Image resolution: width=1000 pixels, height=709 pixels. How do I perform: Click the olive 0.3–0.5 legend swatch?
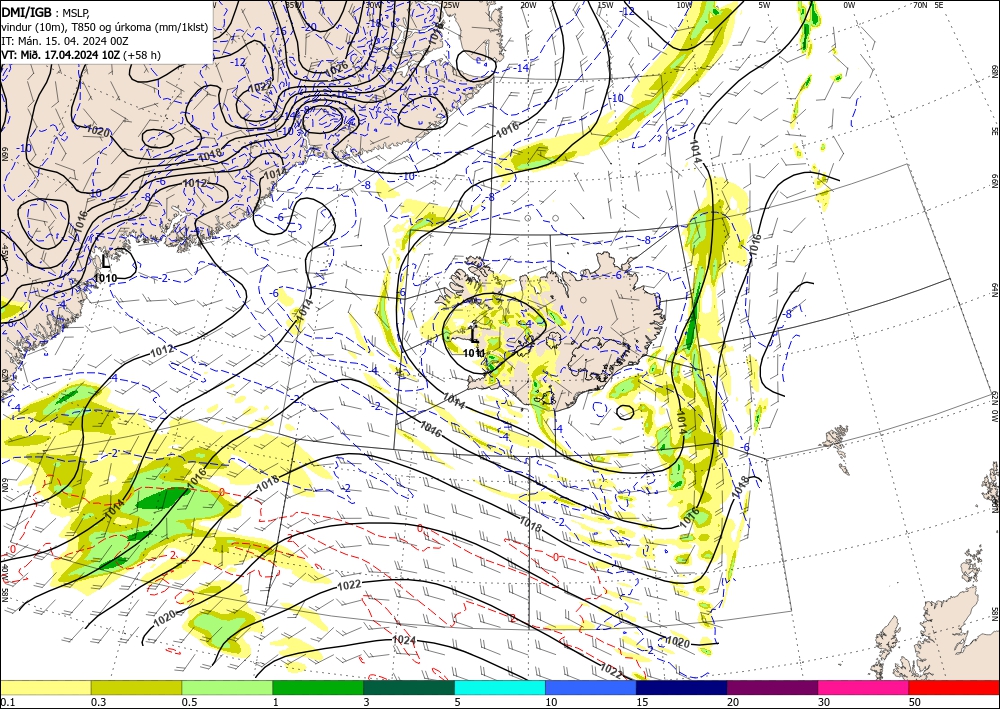coord(136,687)
